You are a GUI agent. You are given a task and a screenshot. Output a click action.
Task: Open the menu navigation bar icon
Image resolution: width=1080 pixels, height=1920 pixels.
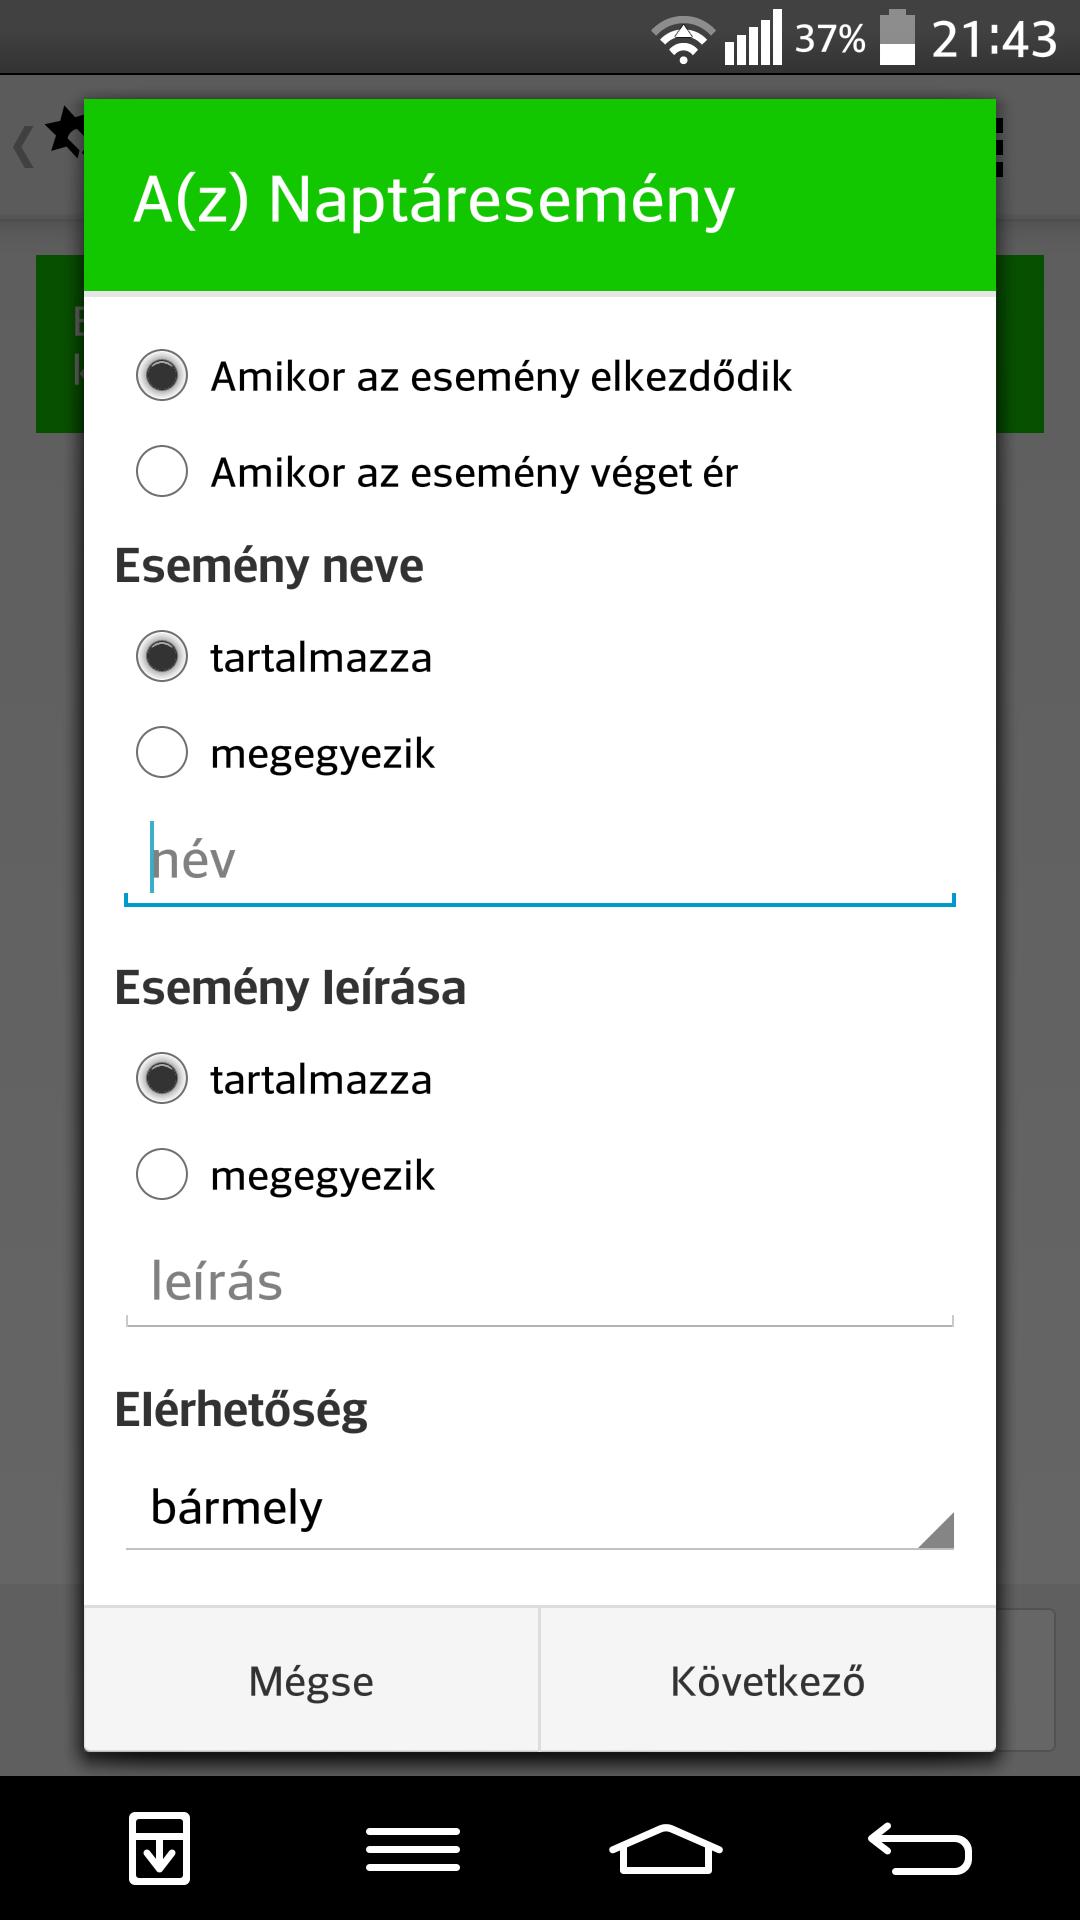[413, 1848]
